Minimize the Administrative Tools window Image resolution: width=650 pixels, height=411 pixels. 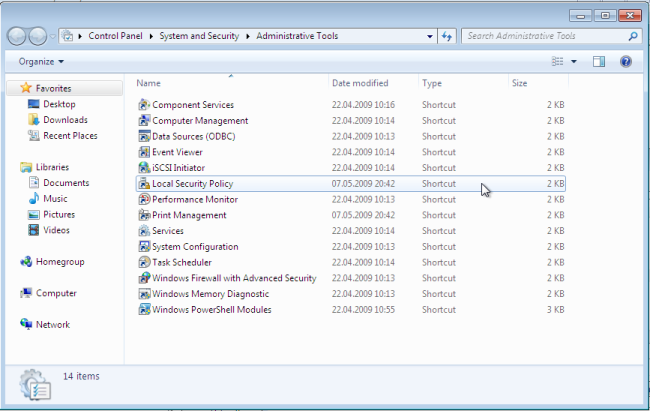pyautogui.click(x=580, y=16)
